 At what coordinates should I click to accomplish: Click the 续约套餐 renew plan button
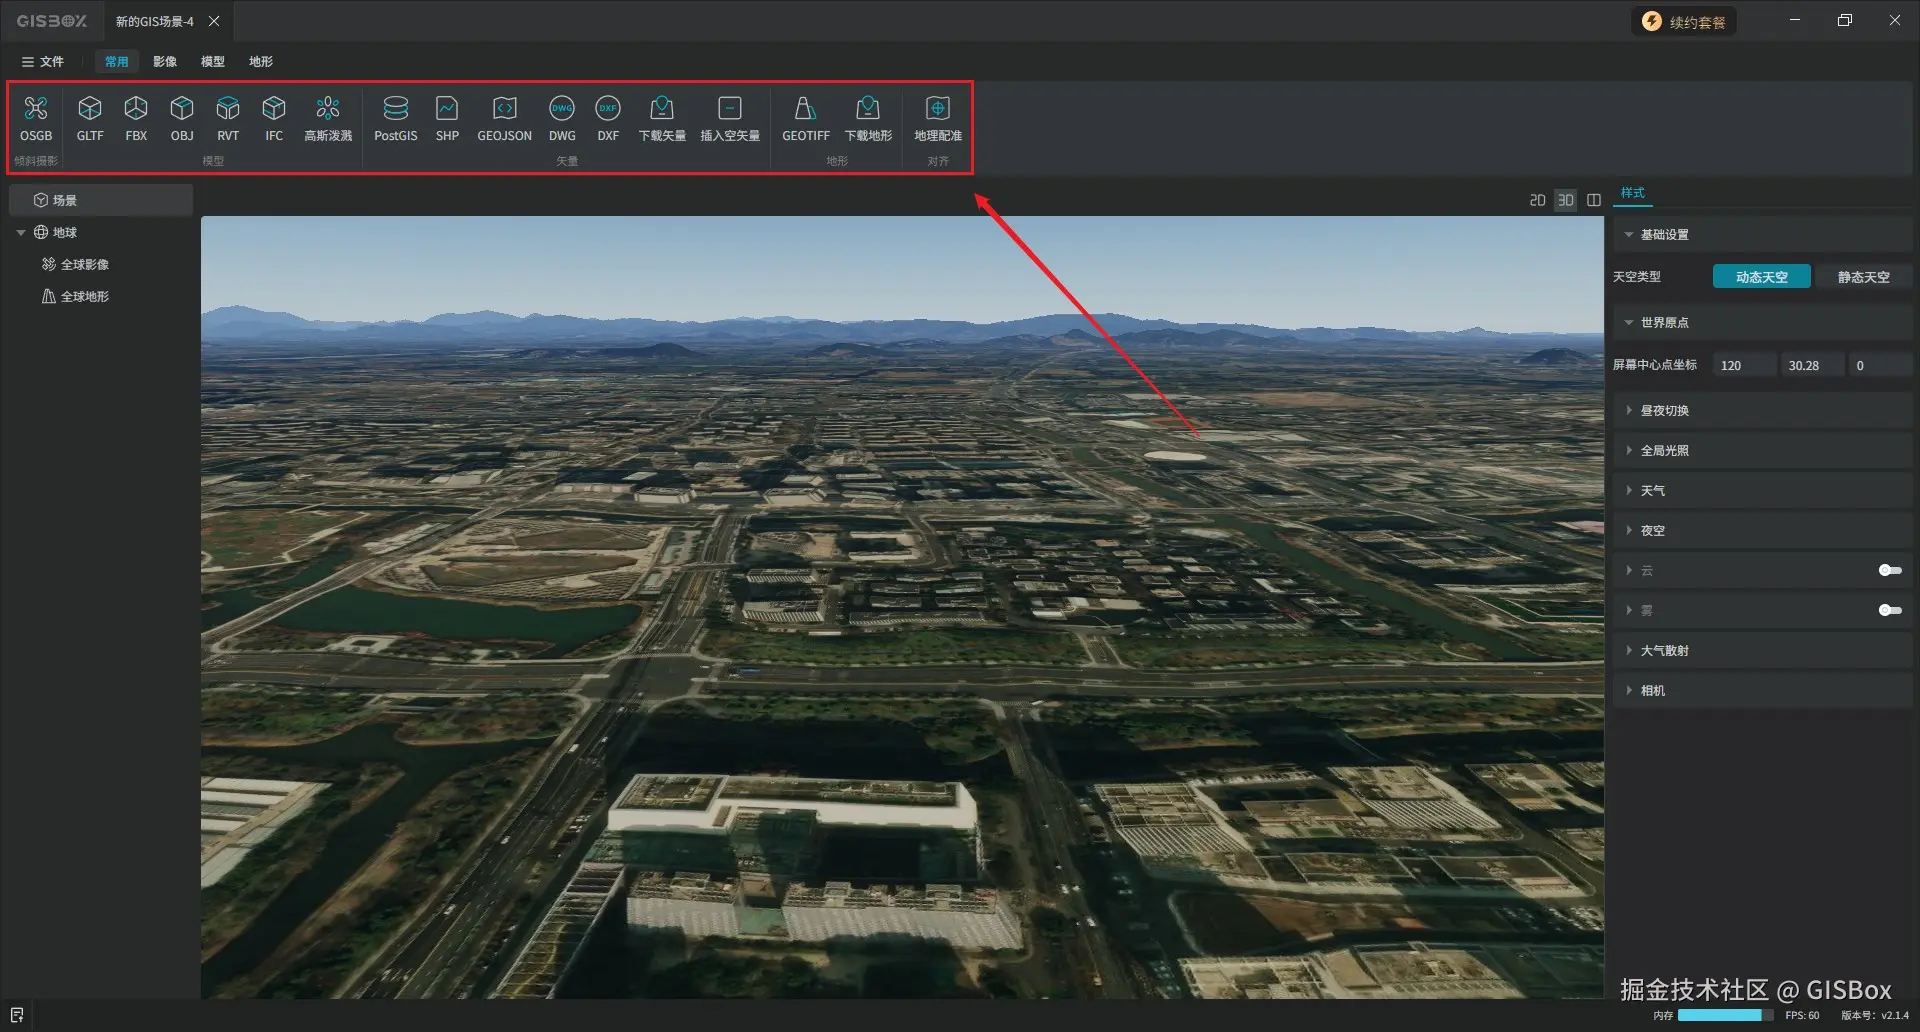click(x=1685, y=22)
